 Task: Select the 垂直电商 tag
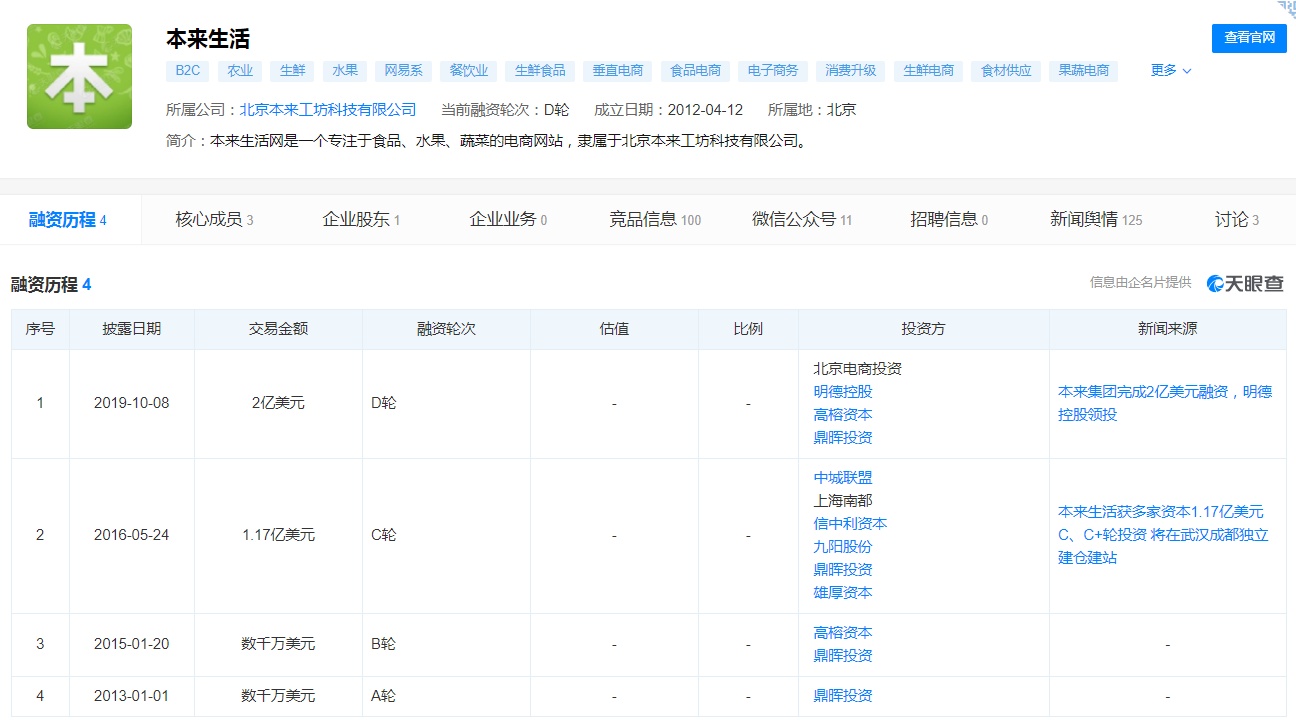(618, 71)
